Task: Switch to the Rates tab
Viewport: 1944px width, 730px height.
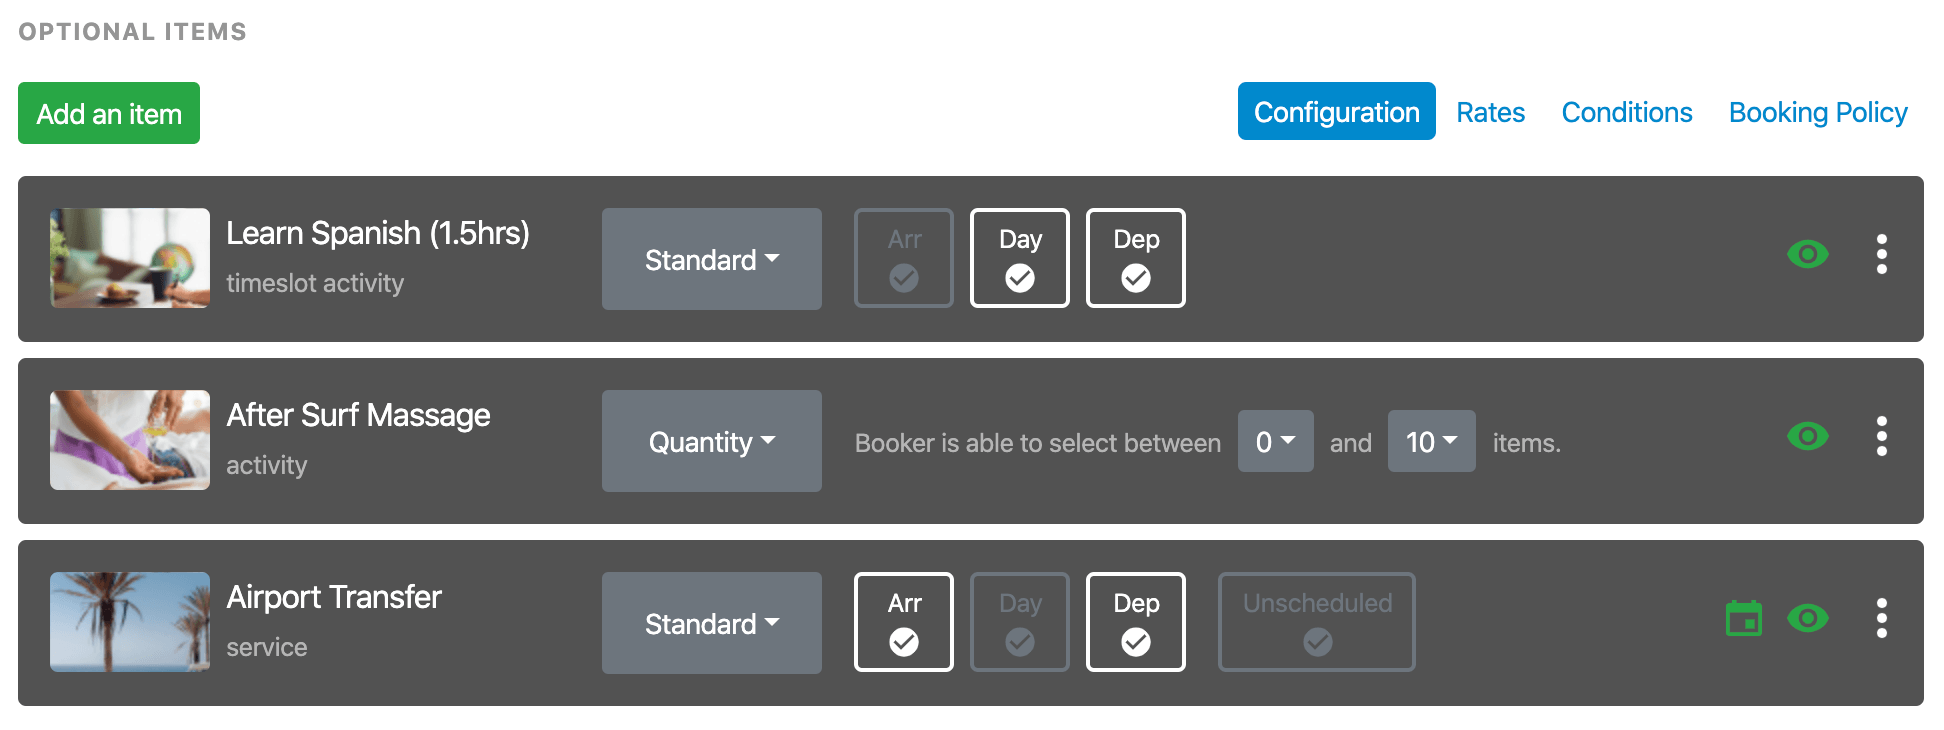Action: (x=1490, y=112)
